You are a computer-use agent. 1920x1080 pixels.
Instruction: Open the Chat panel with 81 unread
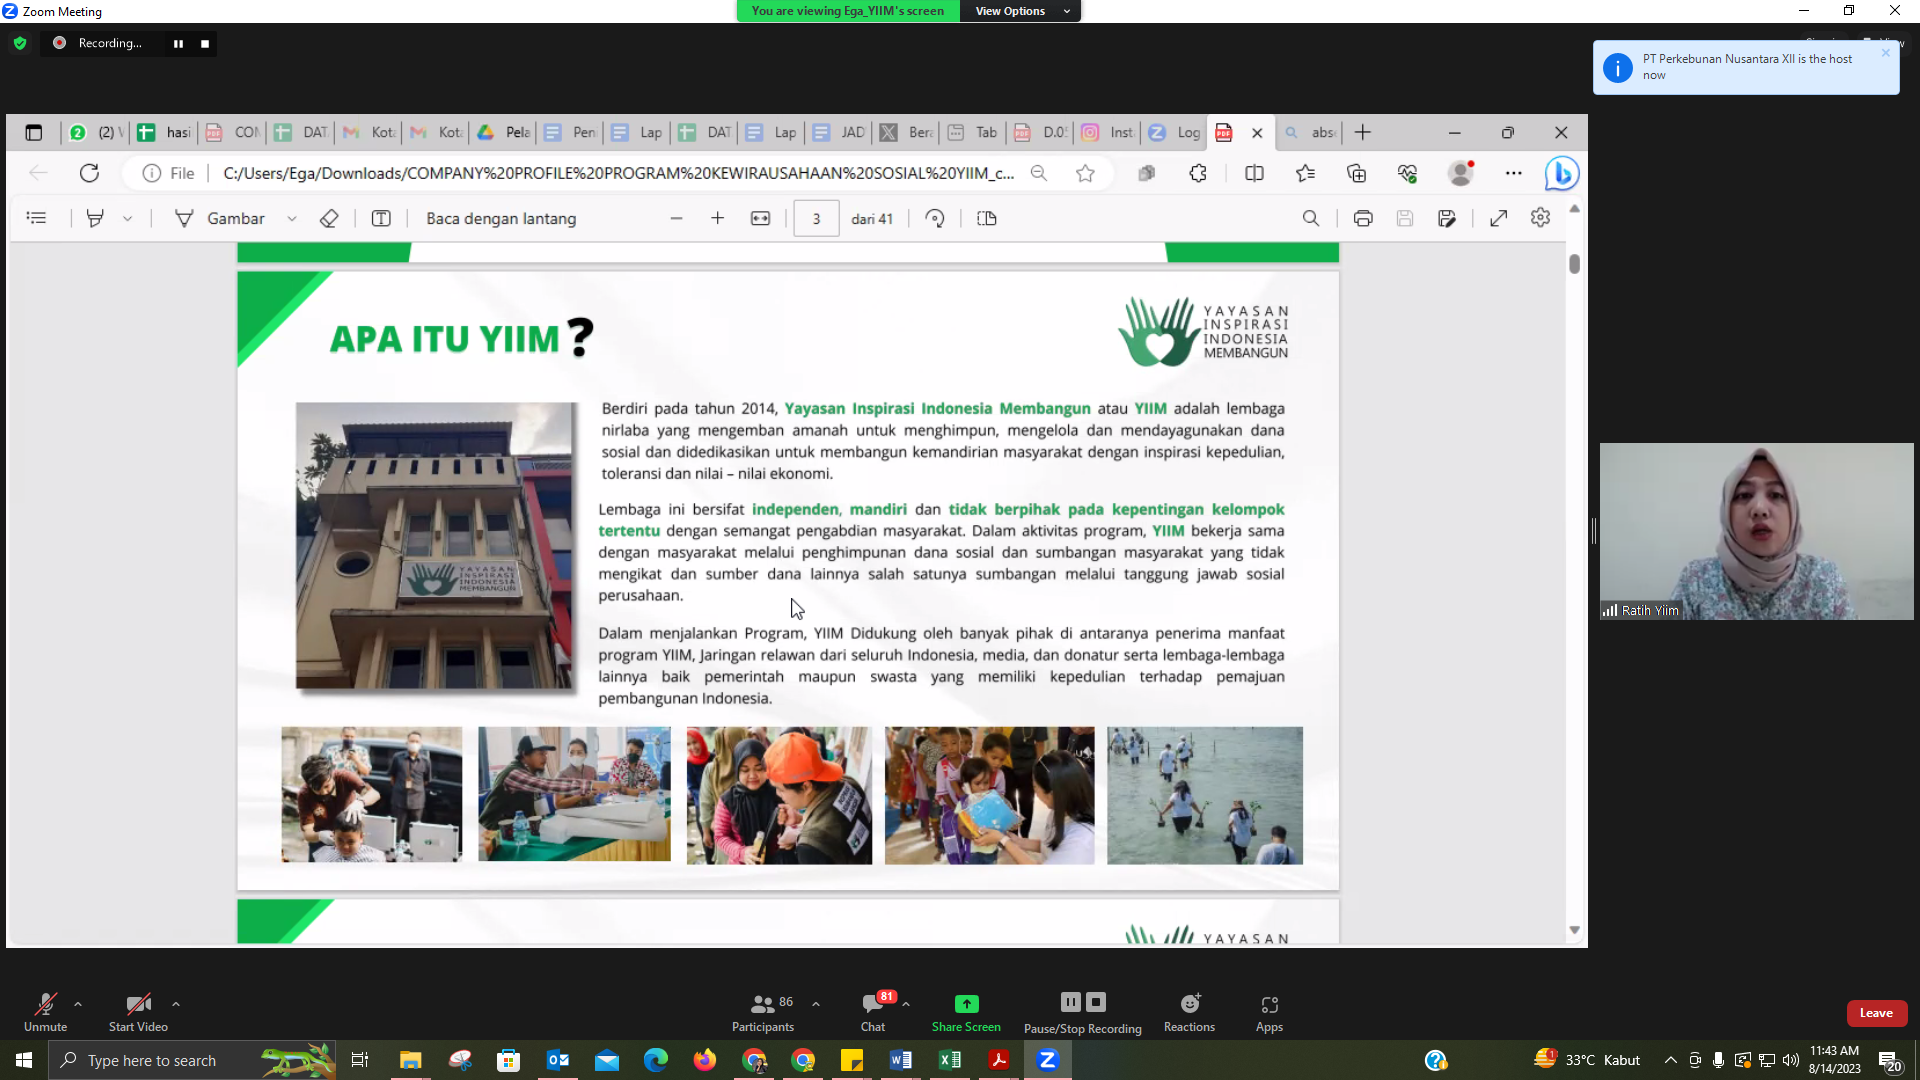pos(872,1004)
